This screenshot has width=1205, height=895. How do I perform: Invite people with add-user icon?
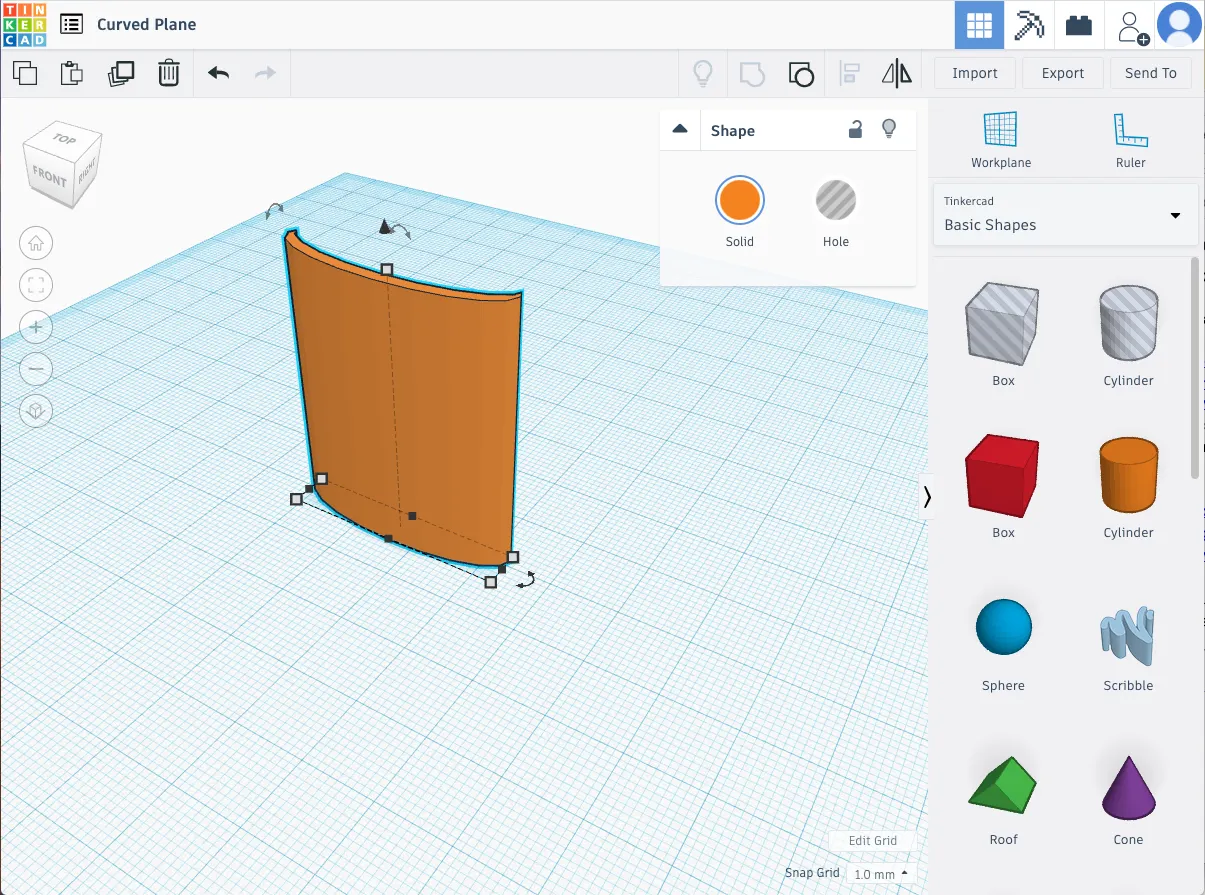click(x=1132, y=25)
